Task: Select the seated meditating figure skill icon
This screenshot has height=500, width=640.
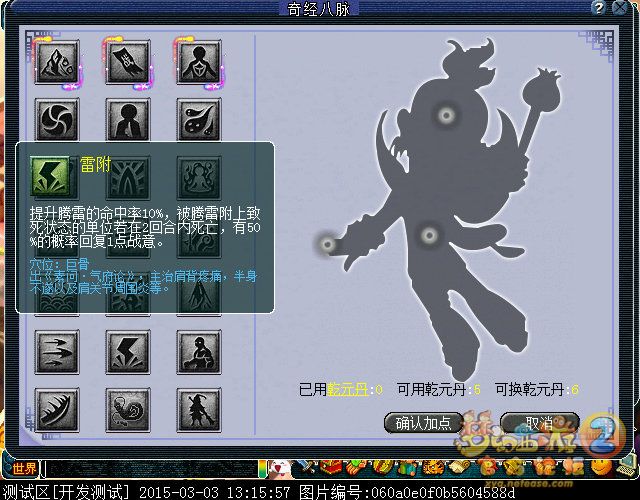Action: pyautogui.click(x=199, y=352)
